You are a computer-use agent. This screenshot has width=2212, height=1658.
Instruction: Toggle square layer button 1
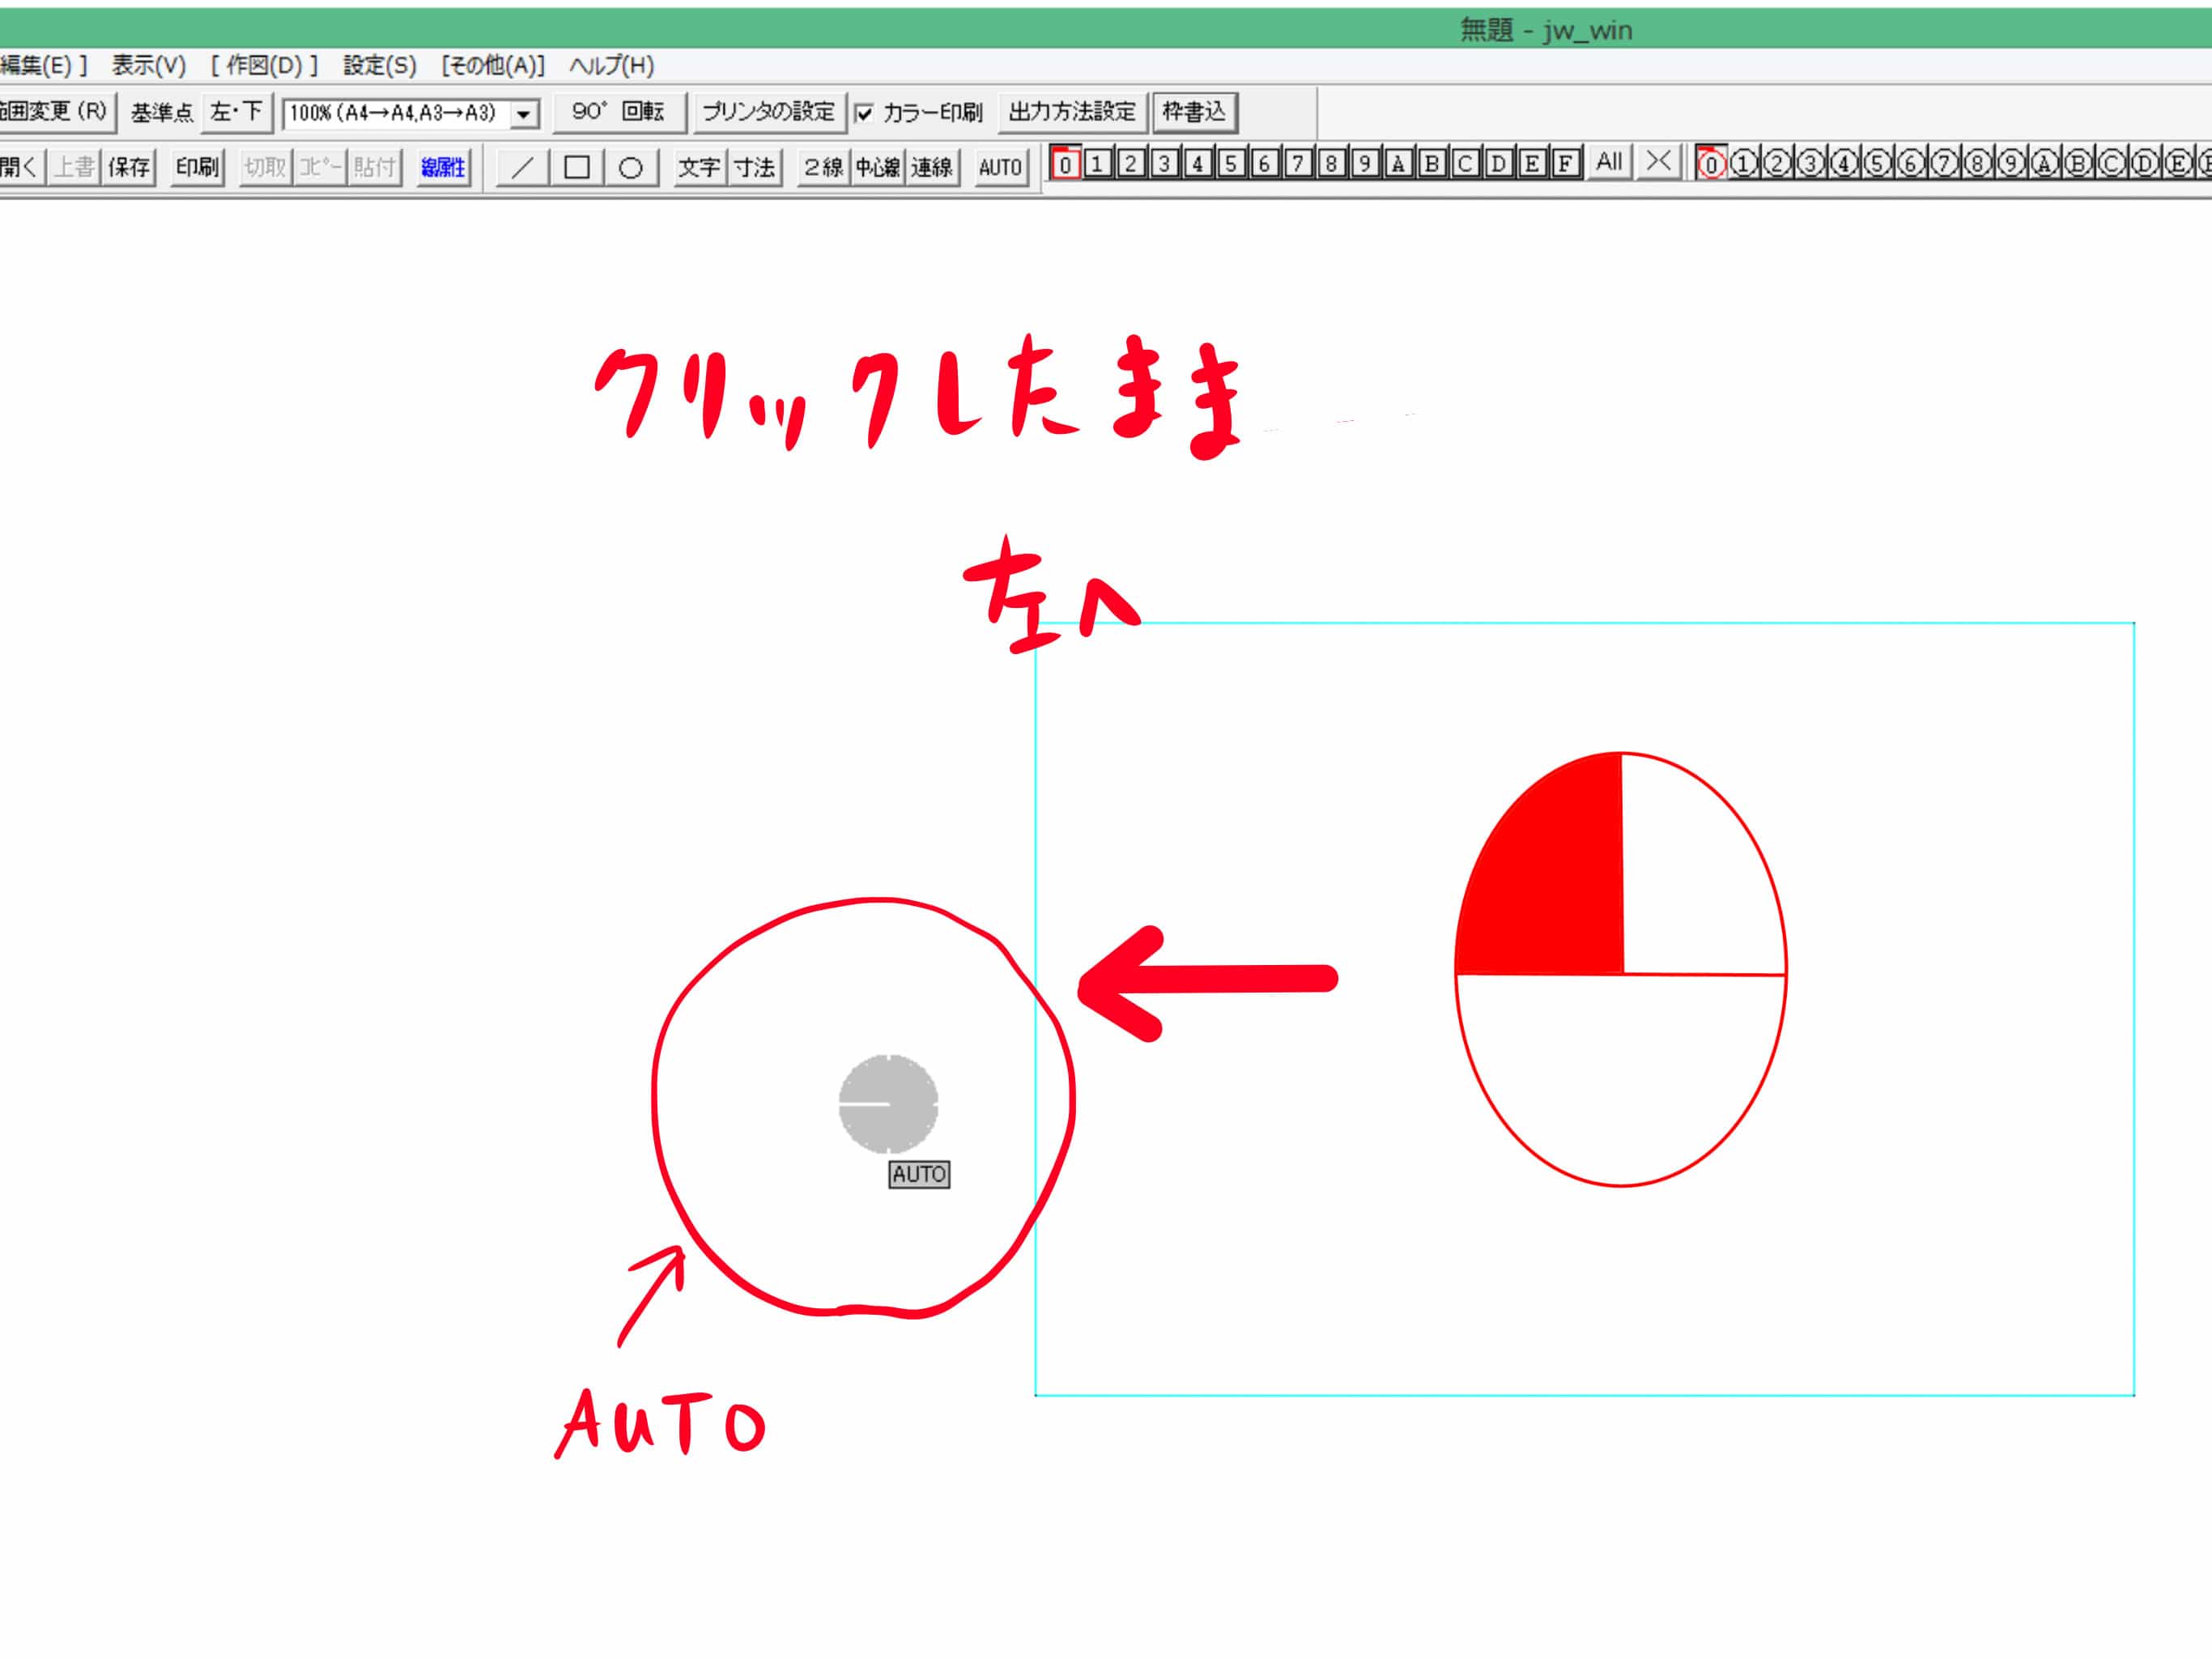click(1098, 164)
